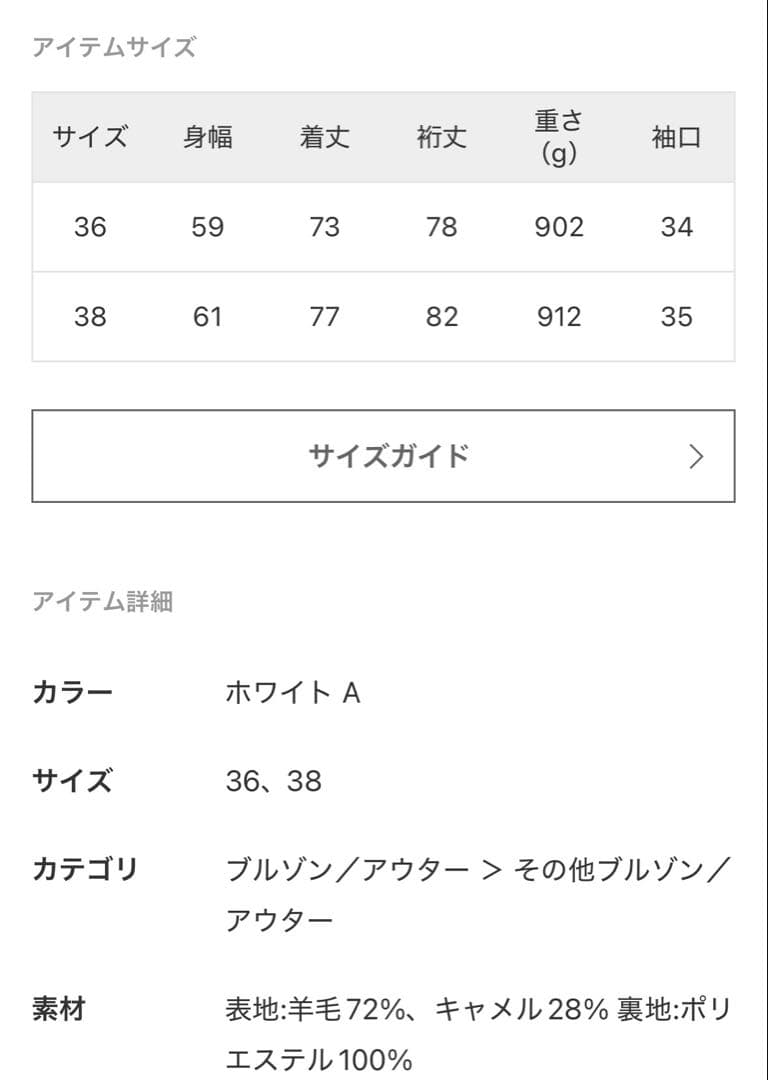Image resolution: width=768 pixels, height=1080 pixels.
Task: Select the 重さ(g) column header
Action: tap(556, 139)
